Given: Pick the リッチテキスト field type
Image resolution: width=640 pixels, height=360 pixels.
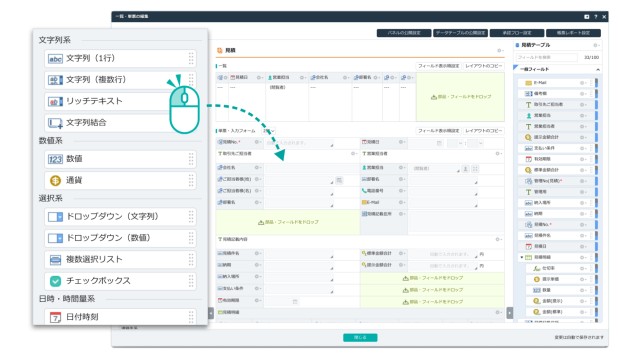Looking at the screenshot, I should (x=120, y=101).
